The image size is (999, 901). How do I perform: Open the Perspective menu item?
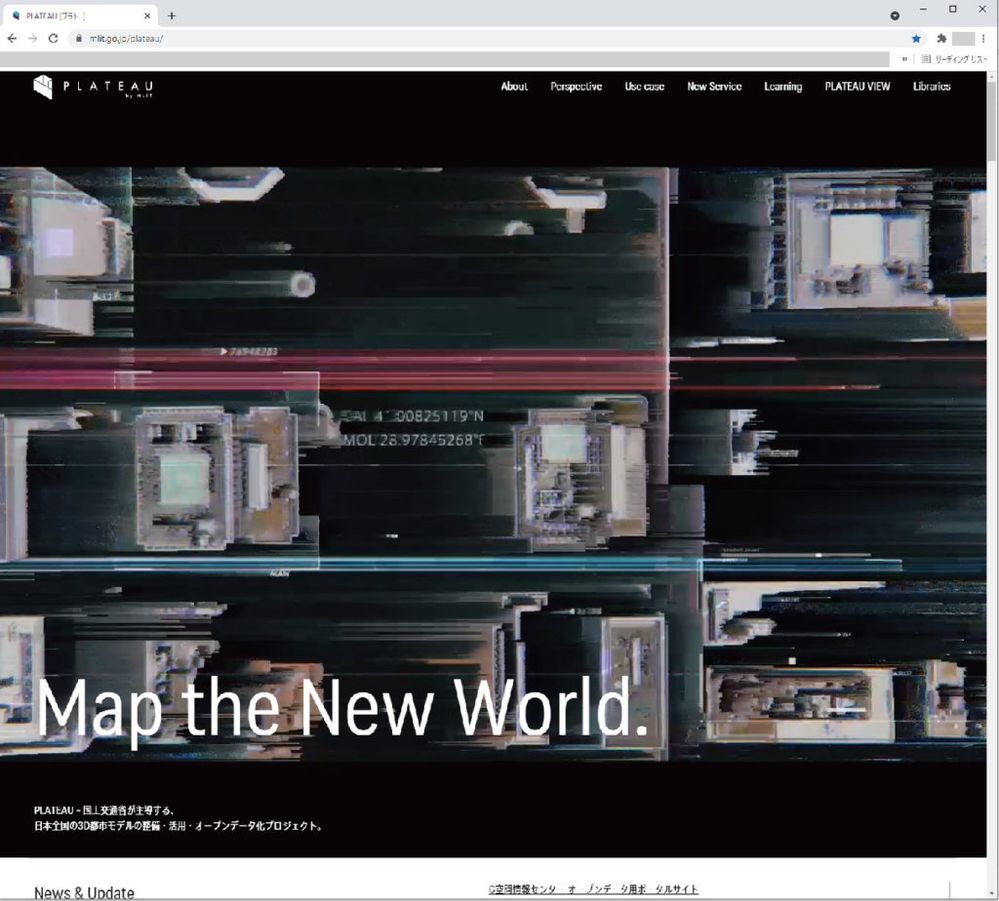576,87
